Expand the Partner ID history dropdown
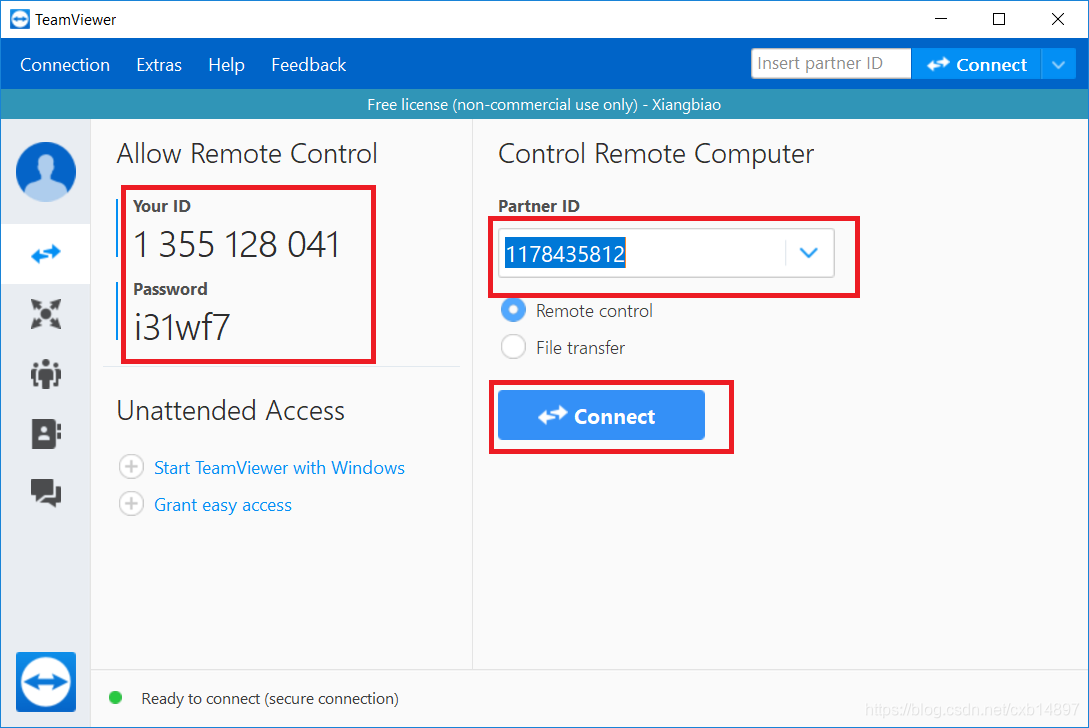Screen dimensions: 1089x728 click(x=809, y=253)
